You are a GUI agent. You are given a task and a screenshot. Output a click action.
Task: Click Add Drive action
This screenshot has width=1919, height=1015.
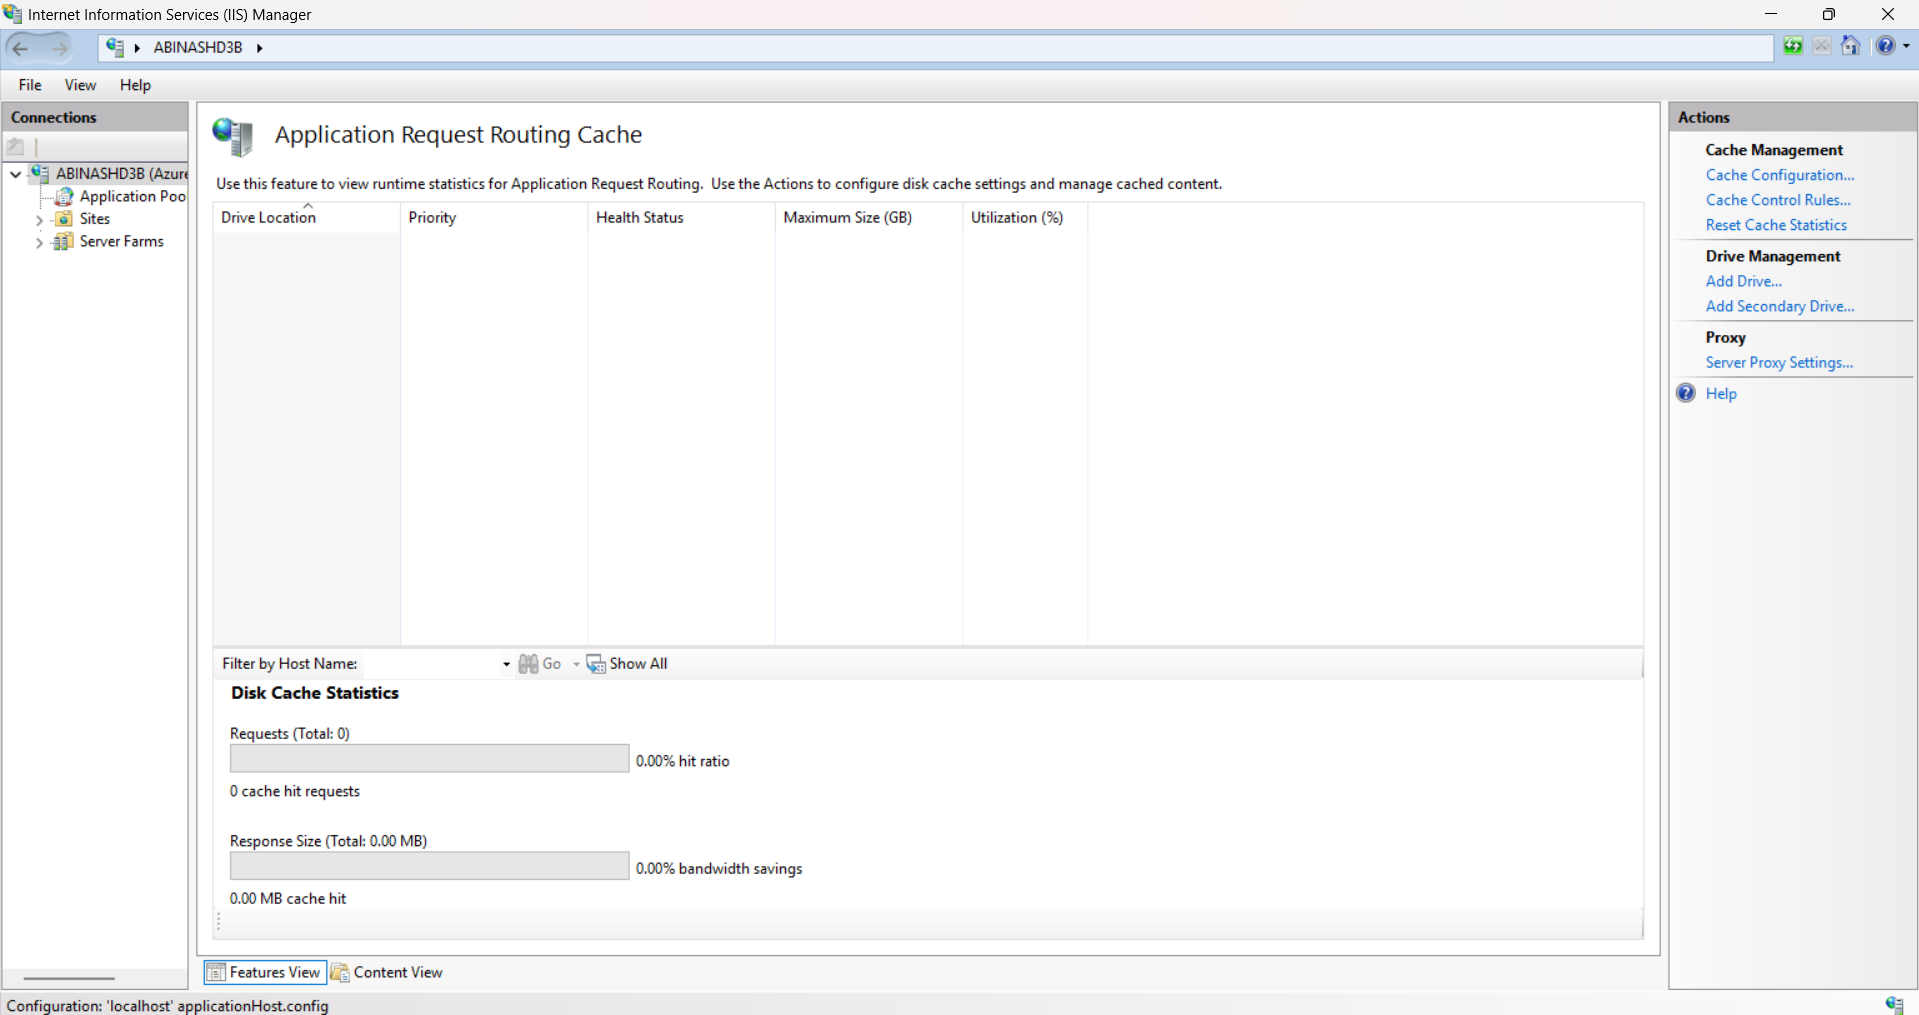click(1744, 281)
